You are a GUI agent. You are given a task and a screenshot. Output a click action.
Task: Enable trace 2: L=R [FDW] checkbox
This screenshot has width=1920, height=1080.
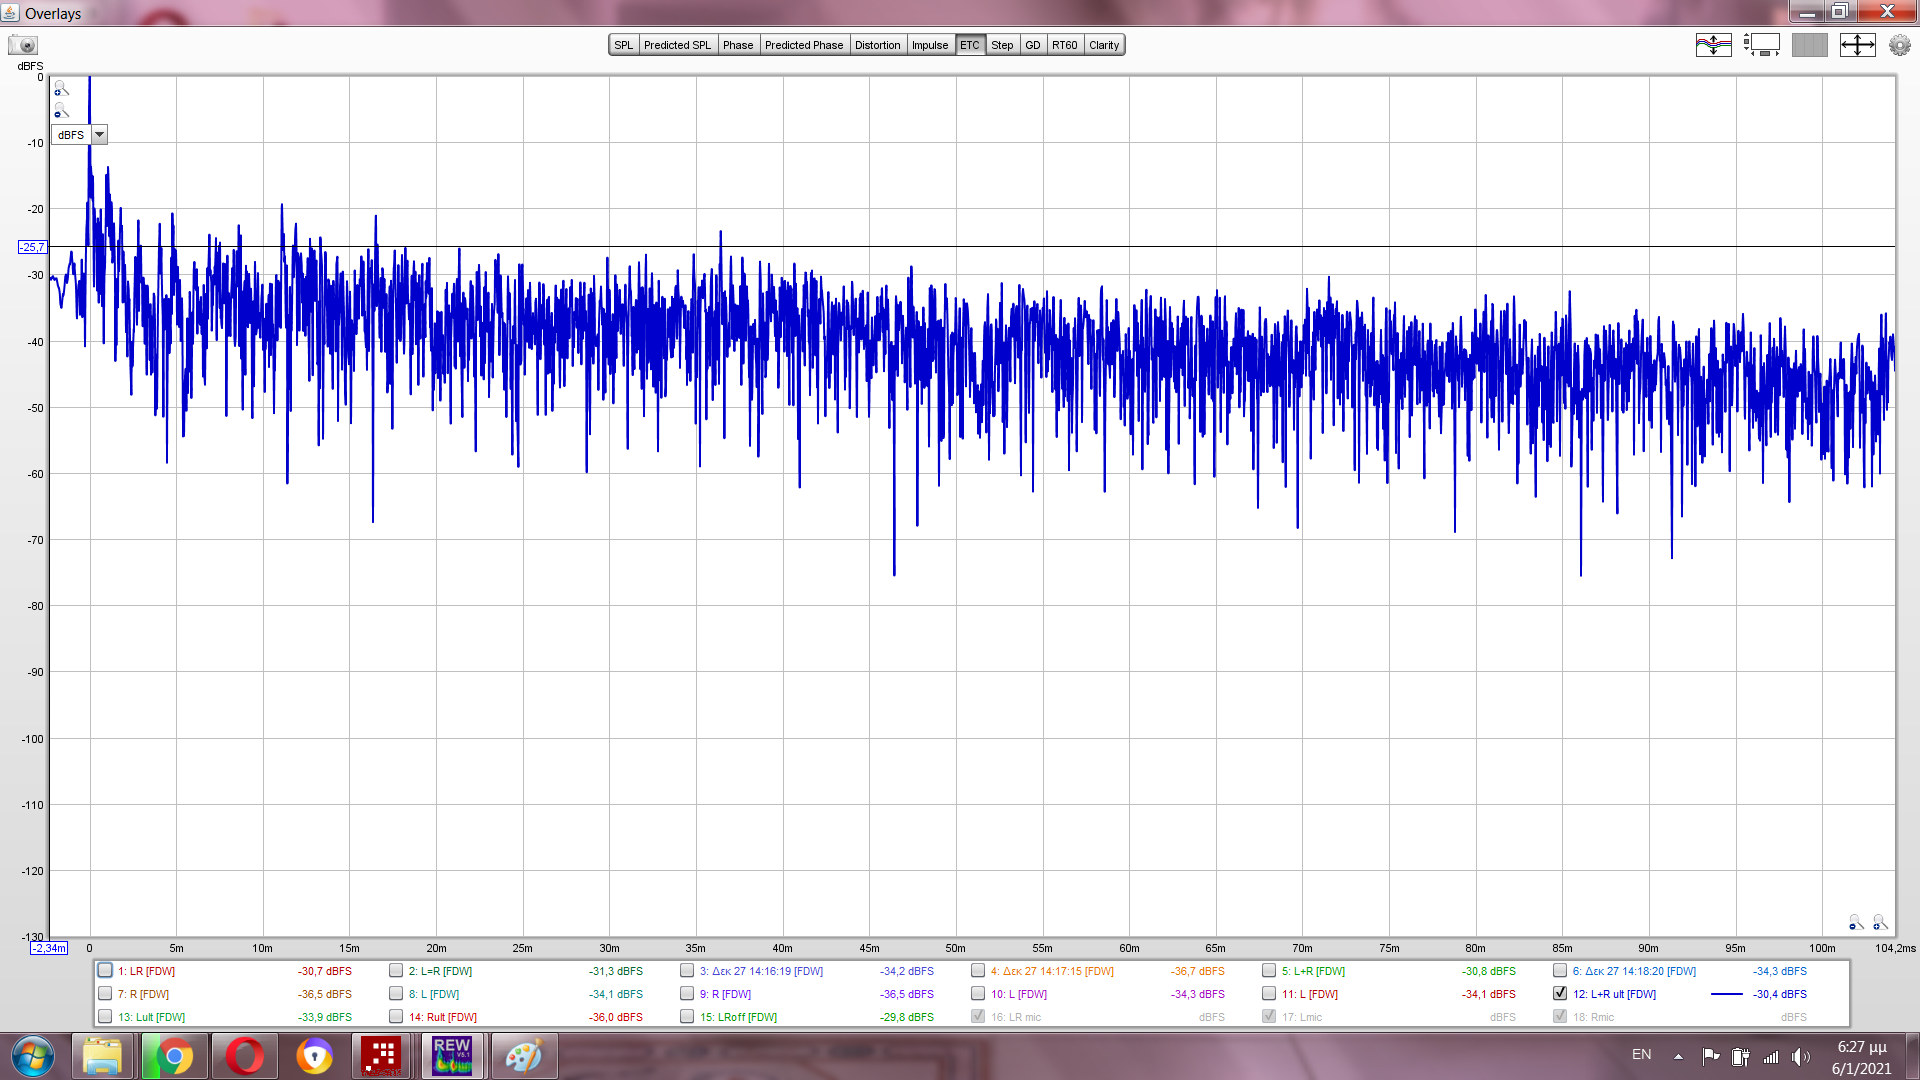(396, 971)
